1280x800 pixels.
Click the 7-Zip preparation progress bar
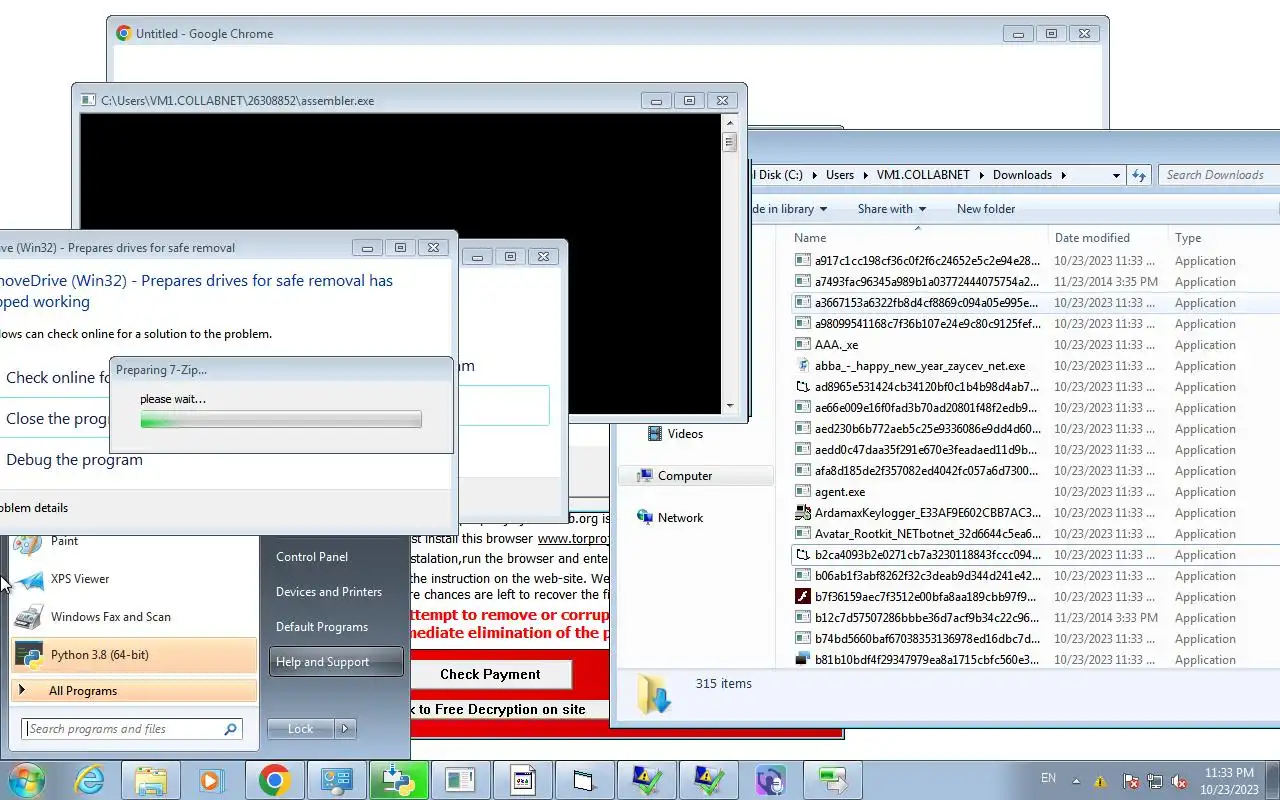click(281, 420)
